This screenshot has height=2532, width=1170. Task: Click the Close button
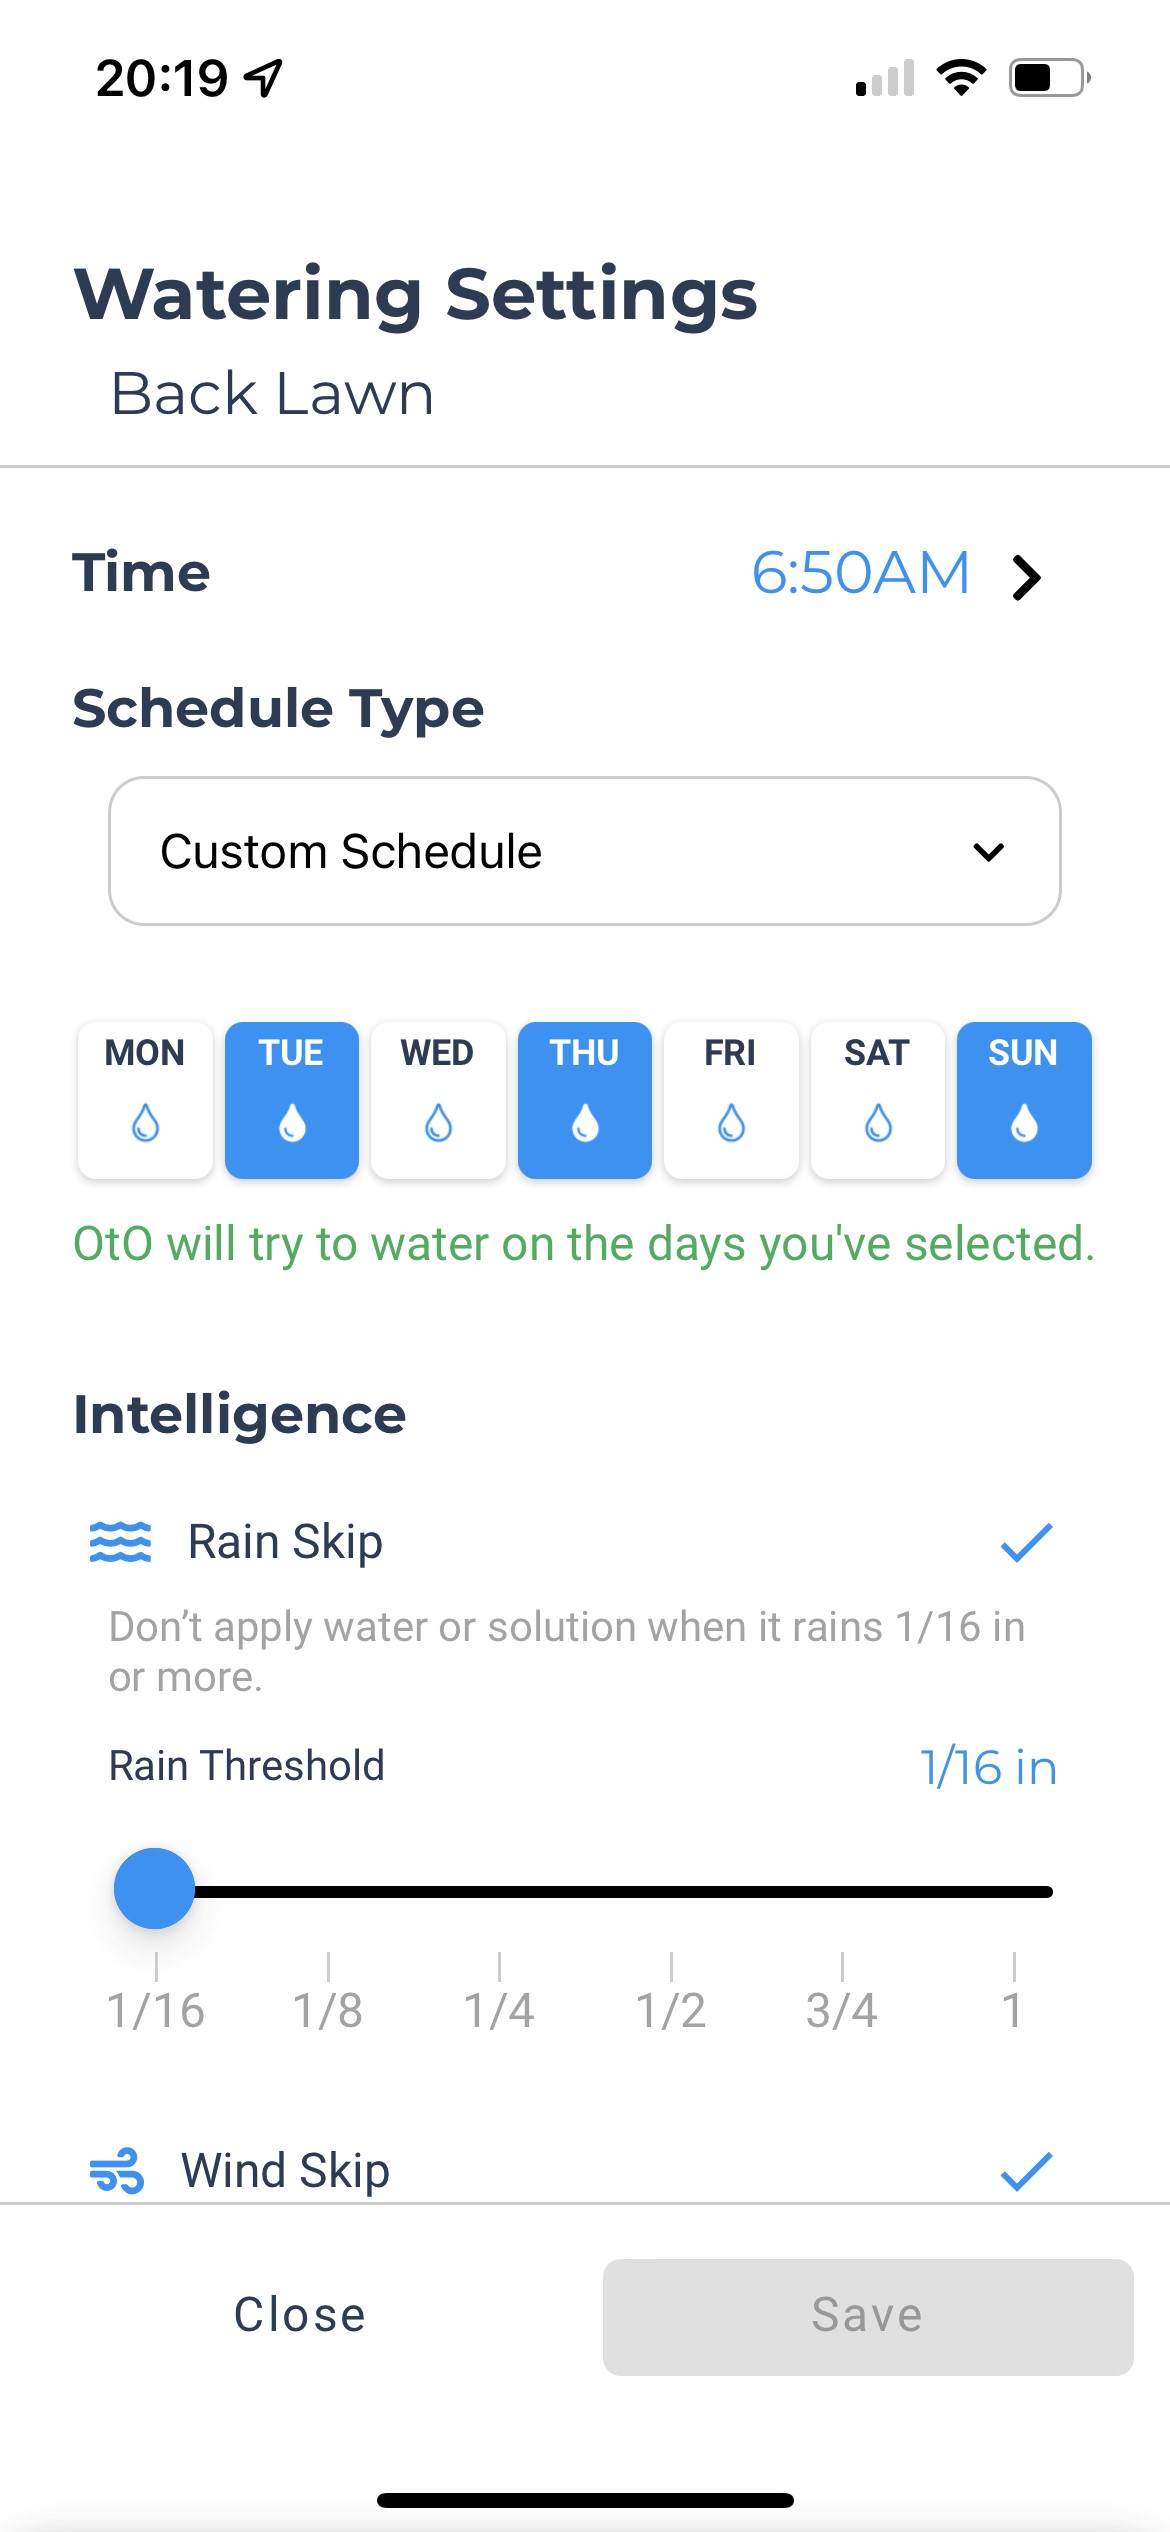(x=300, y=2315)
